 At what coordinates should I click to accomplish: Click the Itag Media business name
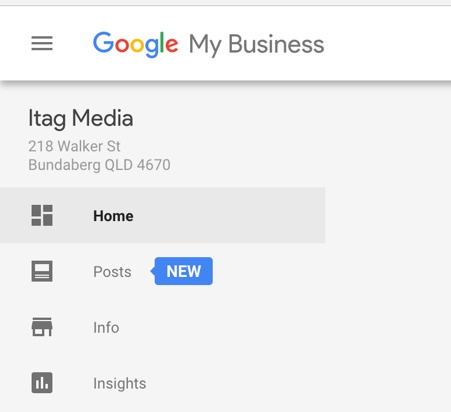(81, 119)
